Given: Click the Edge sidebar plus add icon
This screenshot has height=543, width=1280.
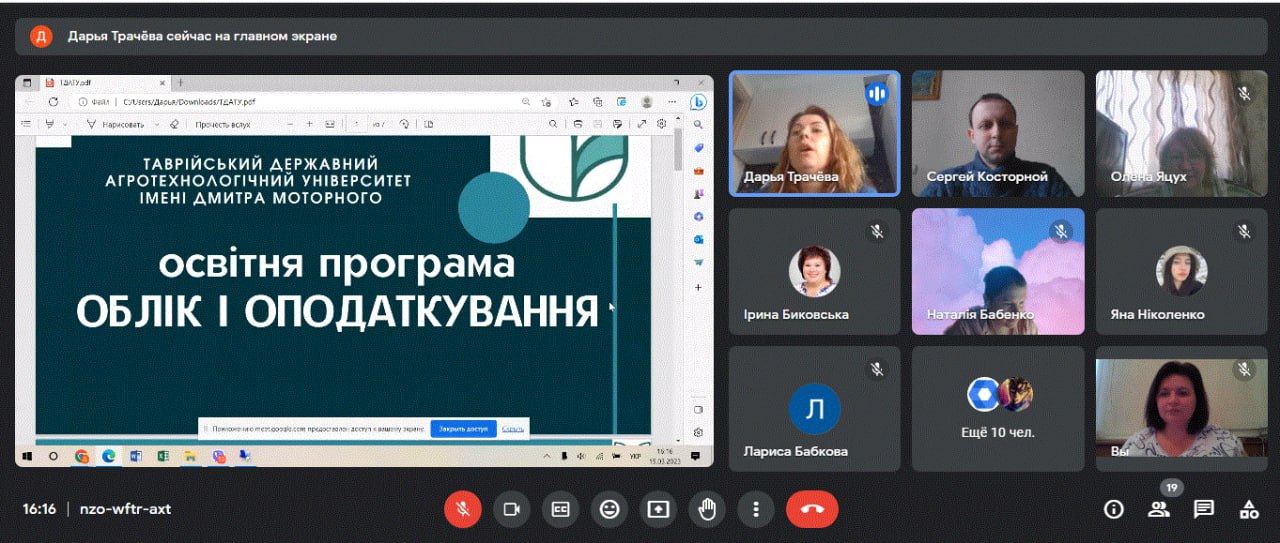Looking at the screenshot, I should 698,287.
